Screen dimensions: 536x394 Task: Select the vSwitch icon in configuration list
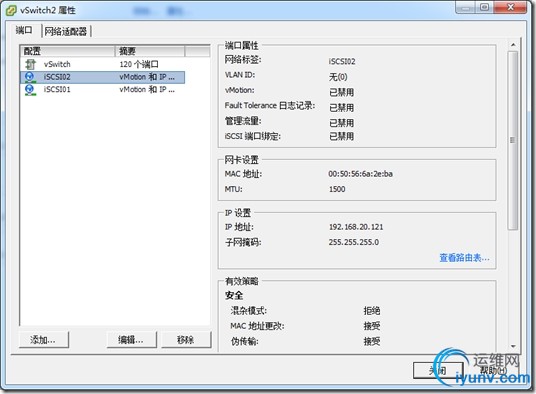pyautogui.click(x=30, y=64)
